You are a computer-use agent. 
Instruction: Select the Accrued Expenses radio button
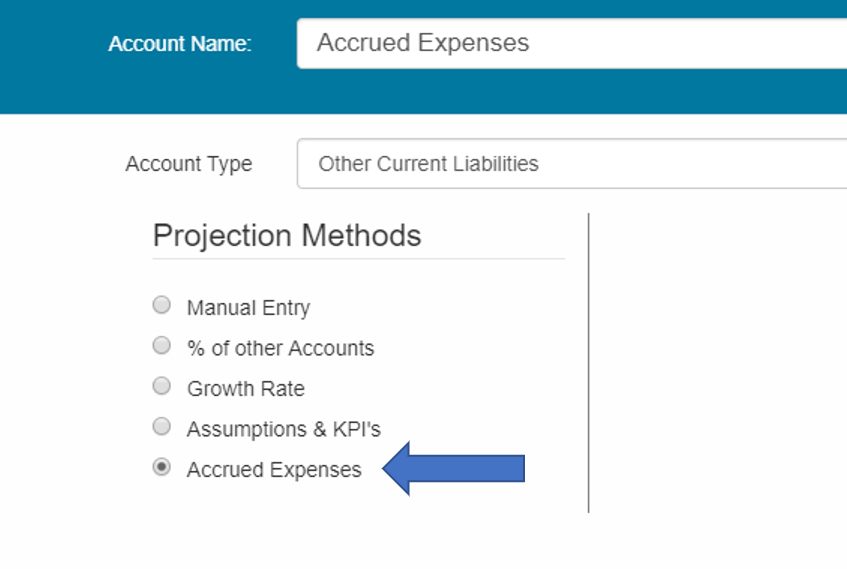161,467
